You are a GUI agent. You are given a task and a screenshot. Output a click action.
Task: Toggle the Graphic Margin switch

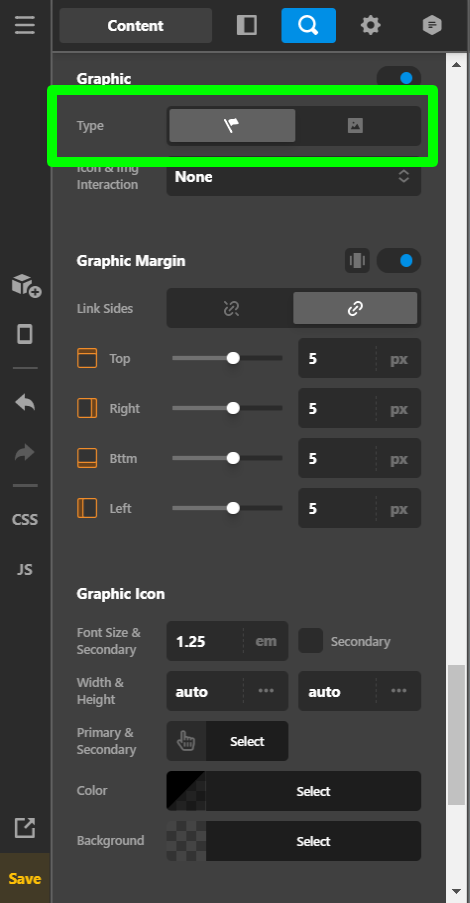[x=399, y=261]
